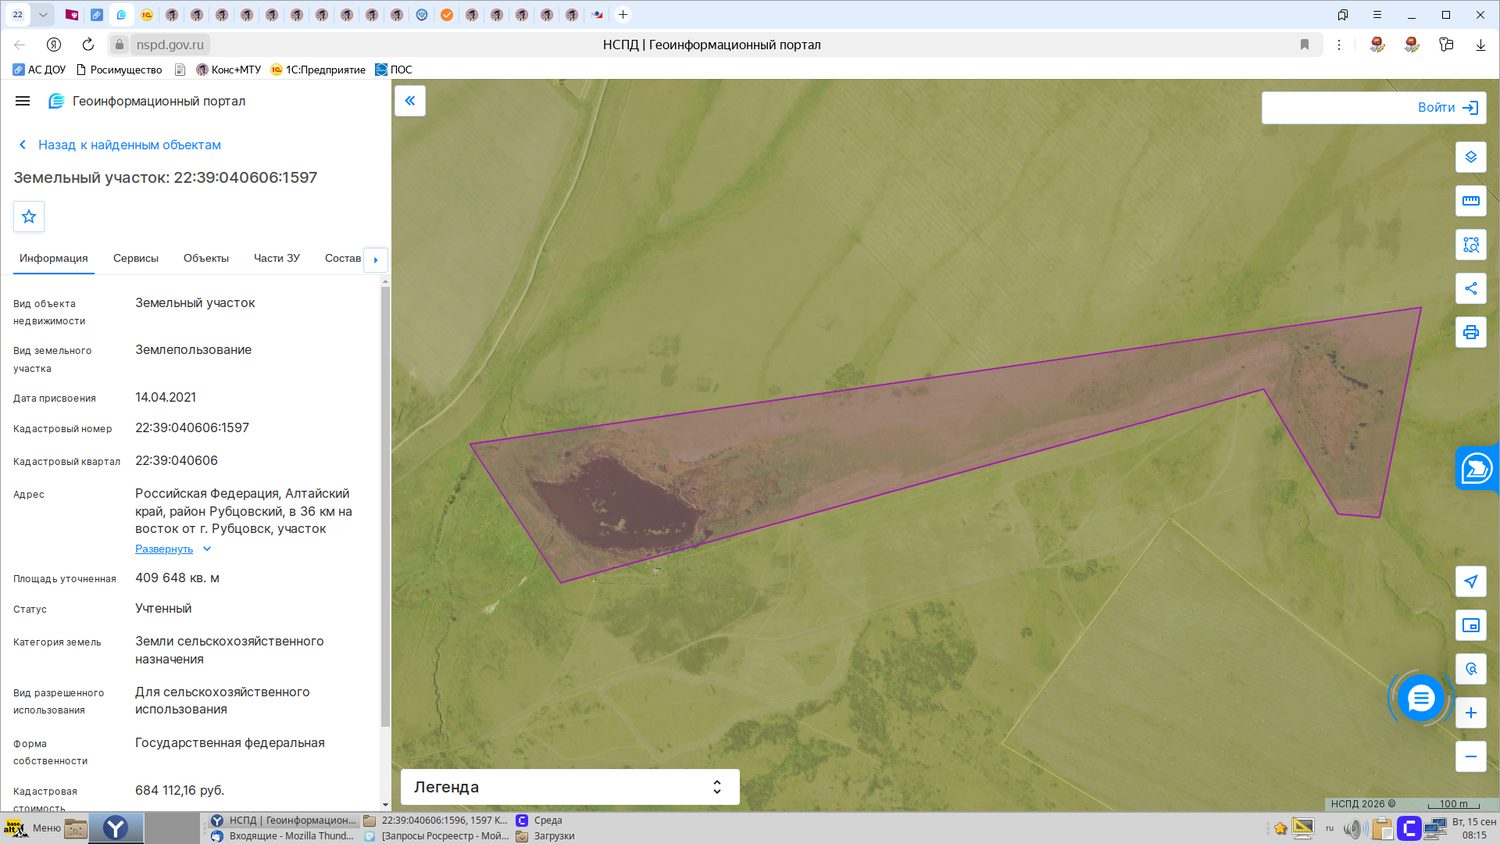This screenshot has width=1500, height=844.
Task: Open the map layers panel
Action: point(1471,157)
